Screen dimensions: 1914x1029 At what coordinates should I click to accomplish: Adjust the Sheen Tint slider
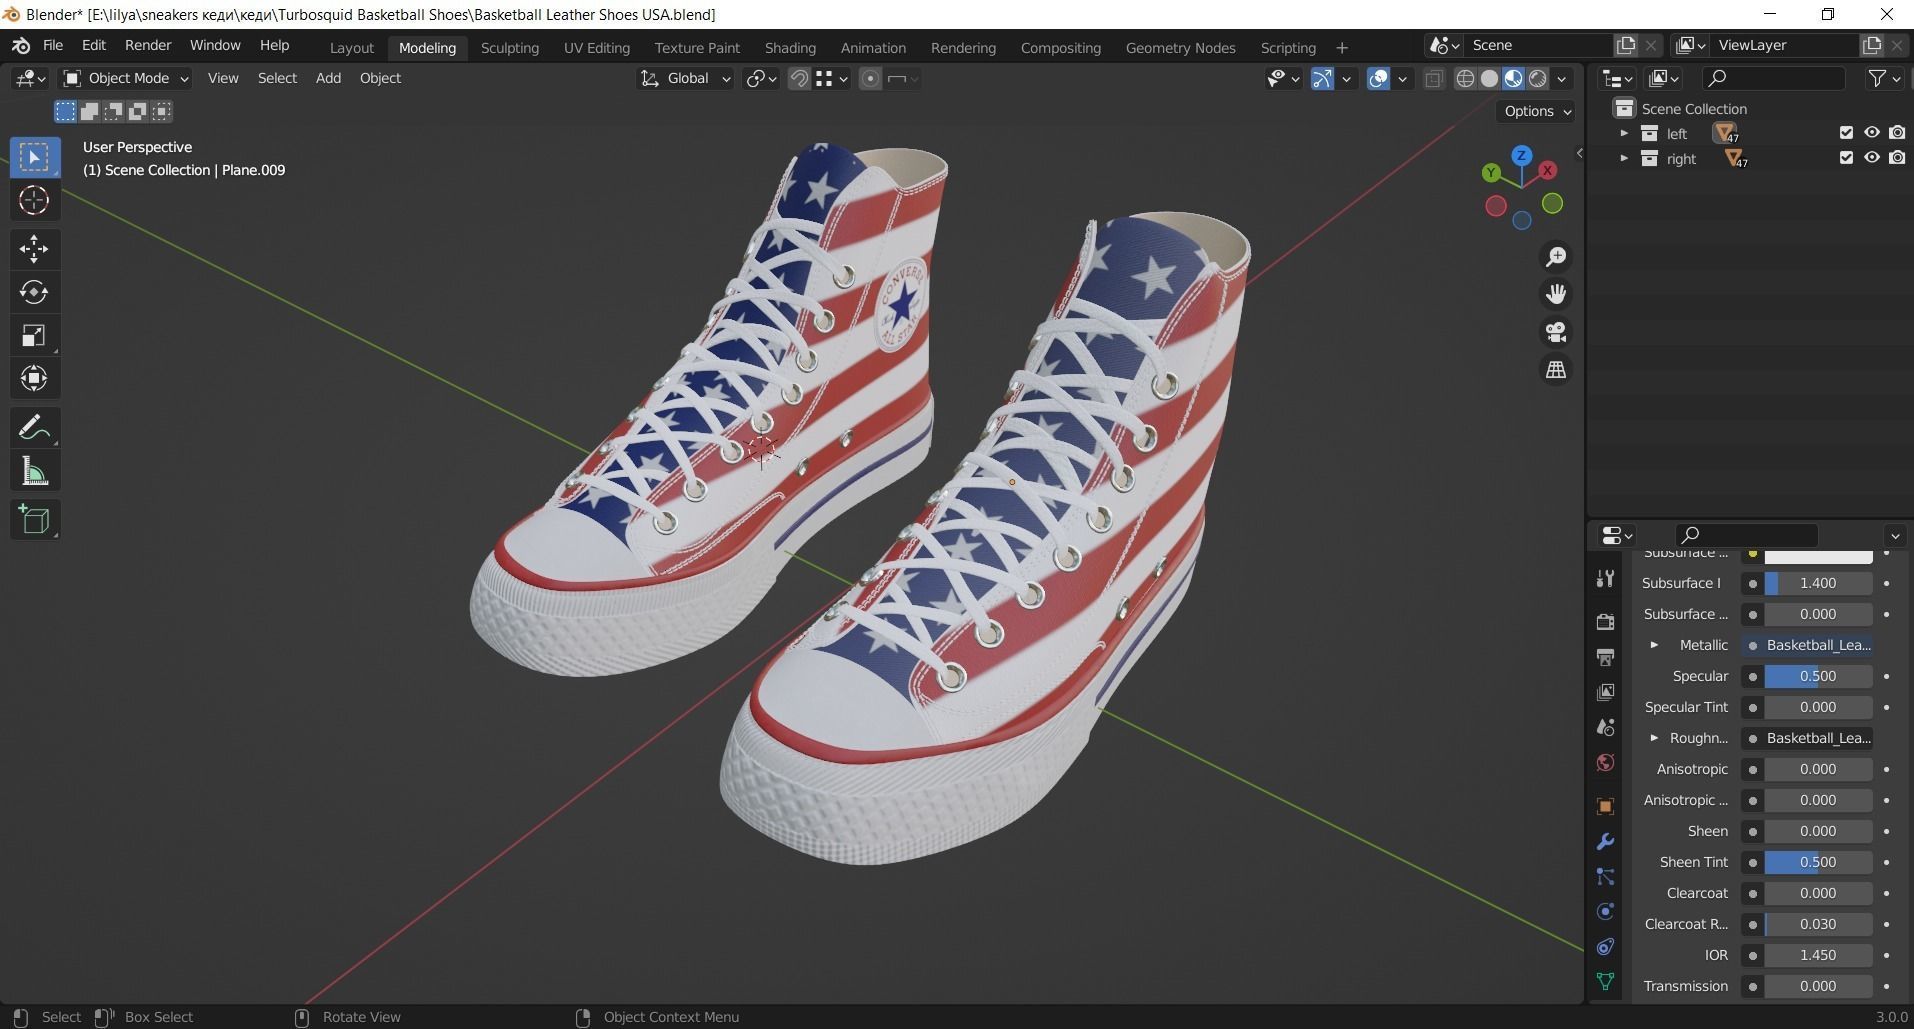[x=1817, y=862]
